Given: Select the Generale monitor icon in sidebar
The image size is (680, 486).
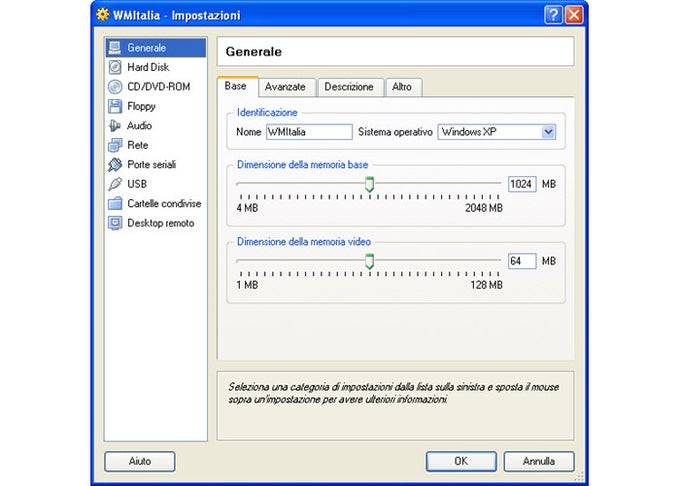Looking at the screenshot, I should point(115,48).
